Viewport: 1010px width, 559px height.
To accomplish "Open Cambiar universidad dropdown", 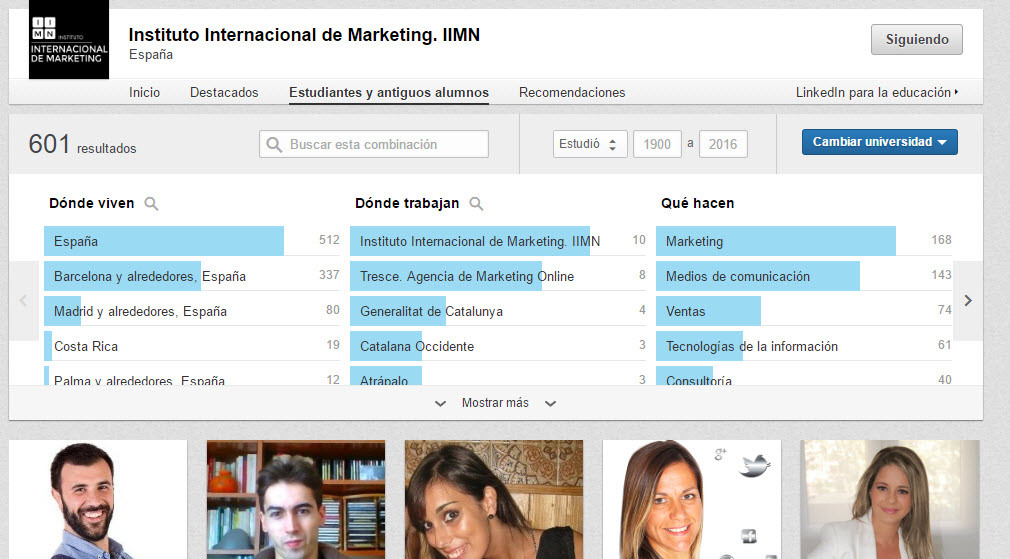I will click(879, 142).
